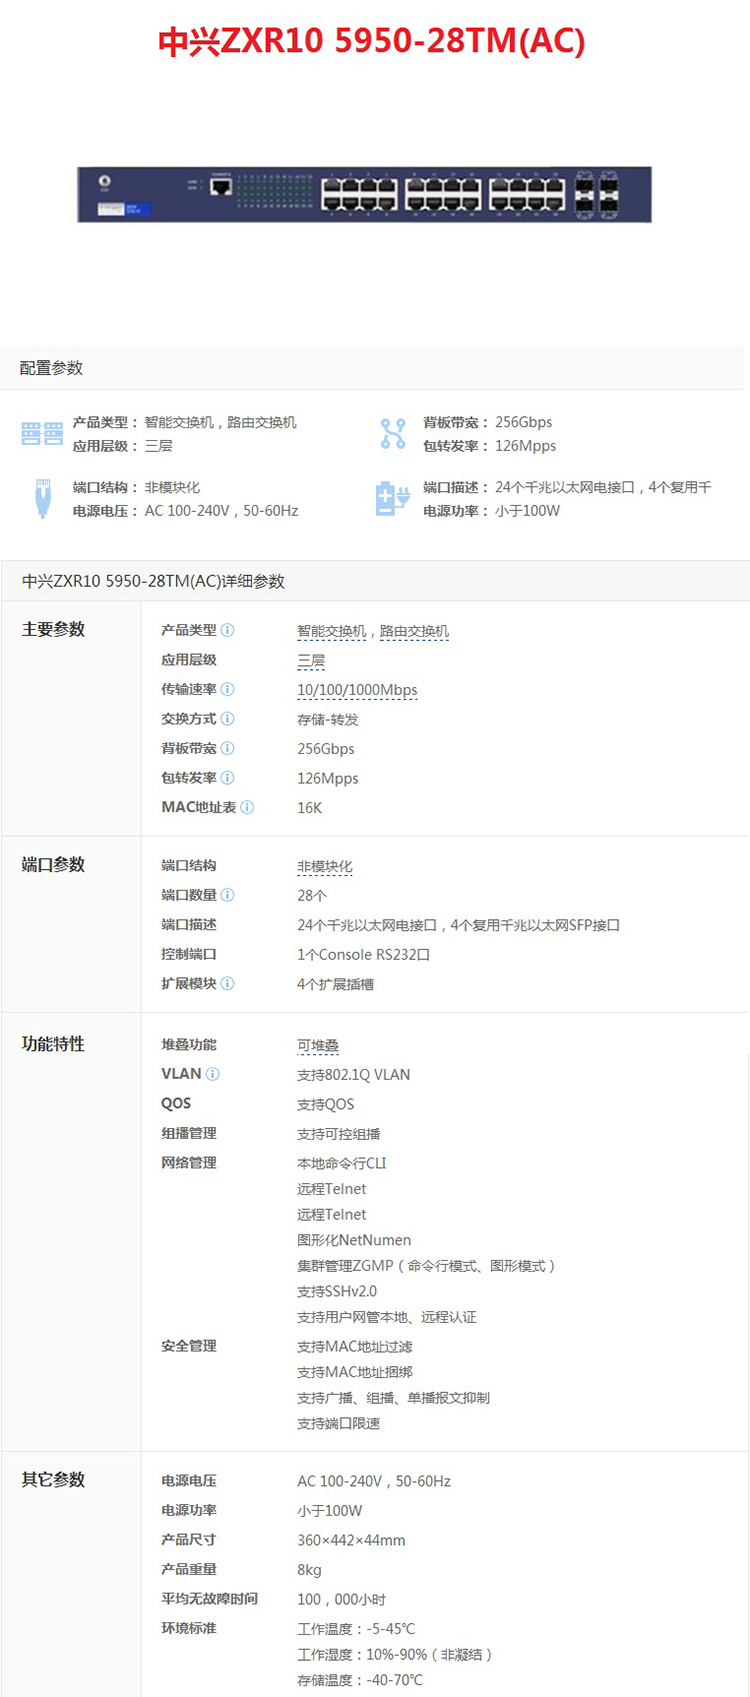
Task: Click the info icon next to 端口数量
Action: tap(228, 895)
